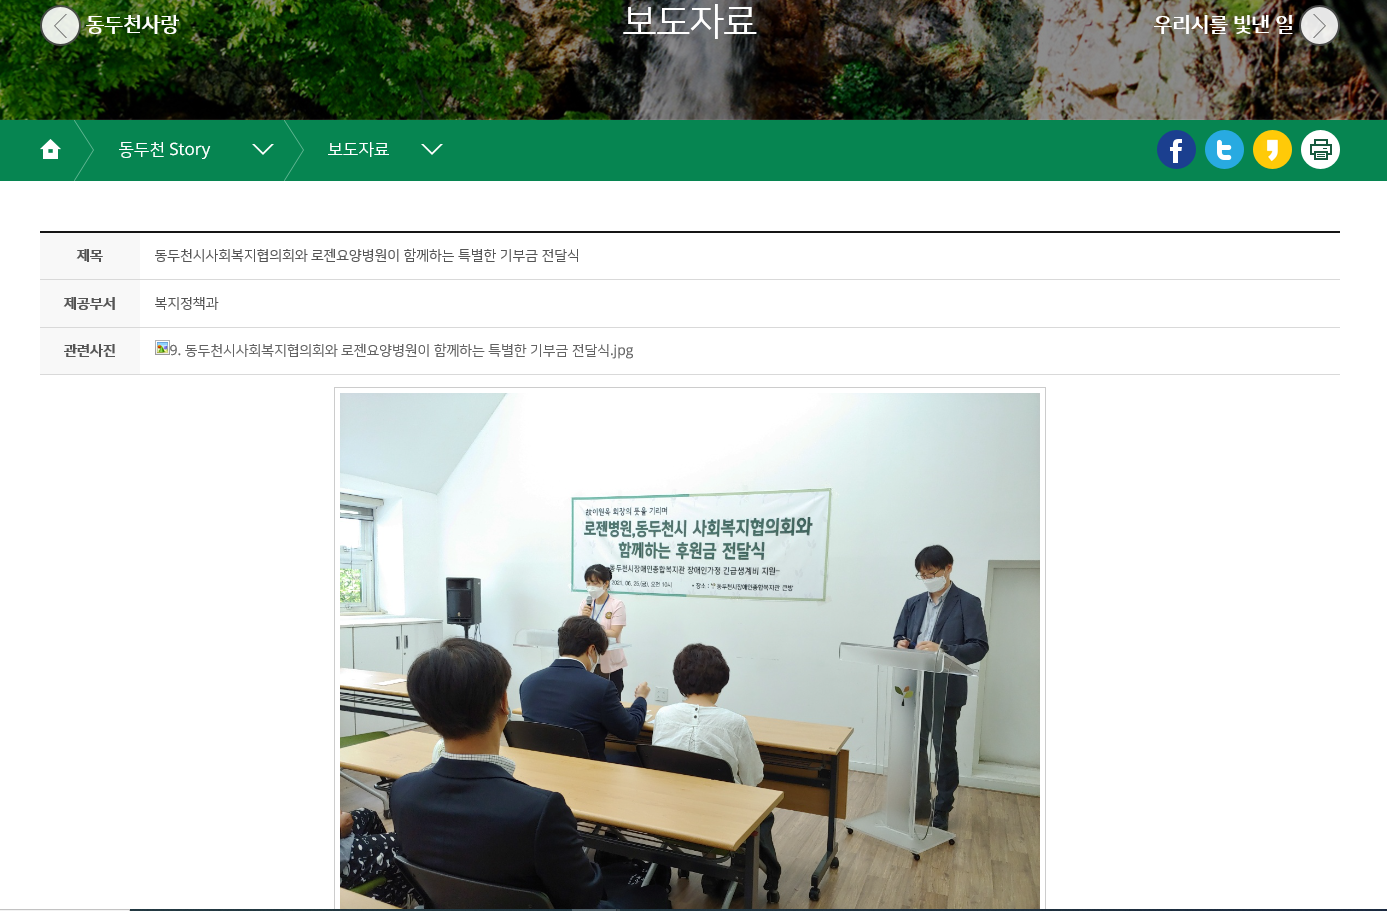The height and width of the screenshot is (911, 1387).
Task: Click the left circular previous arrow
Action: point(60,26)
